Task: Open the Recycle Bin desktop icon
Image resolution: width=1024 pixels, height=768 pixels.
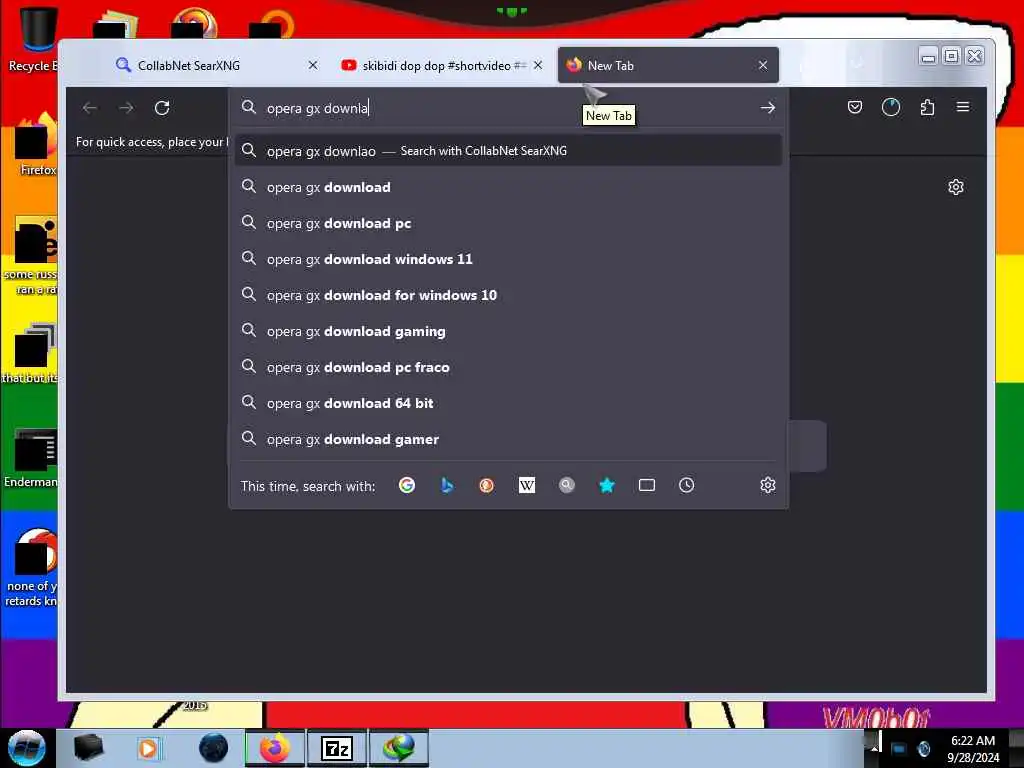Action: click(33, 39)
